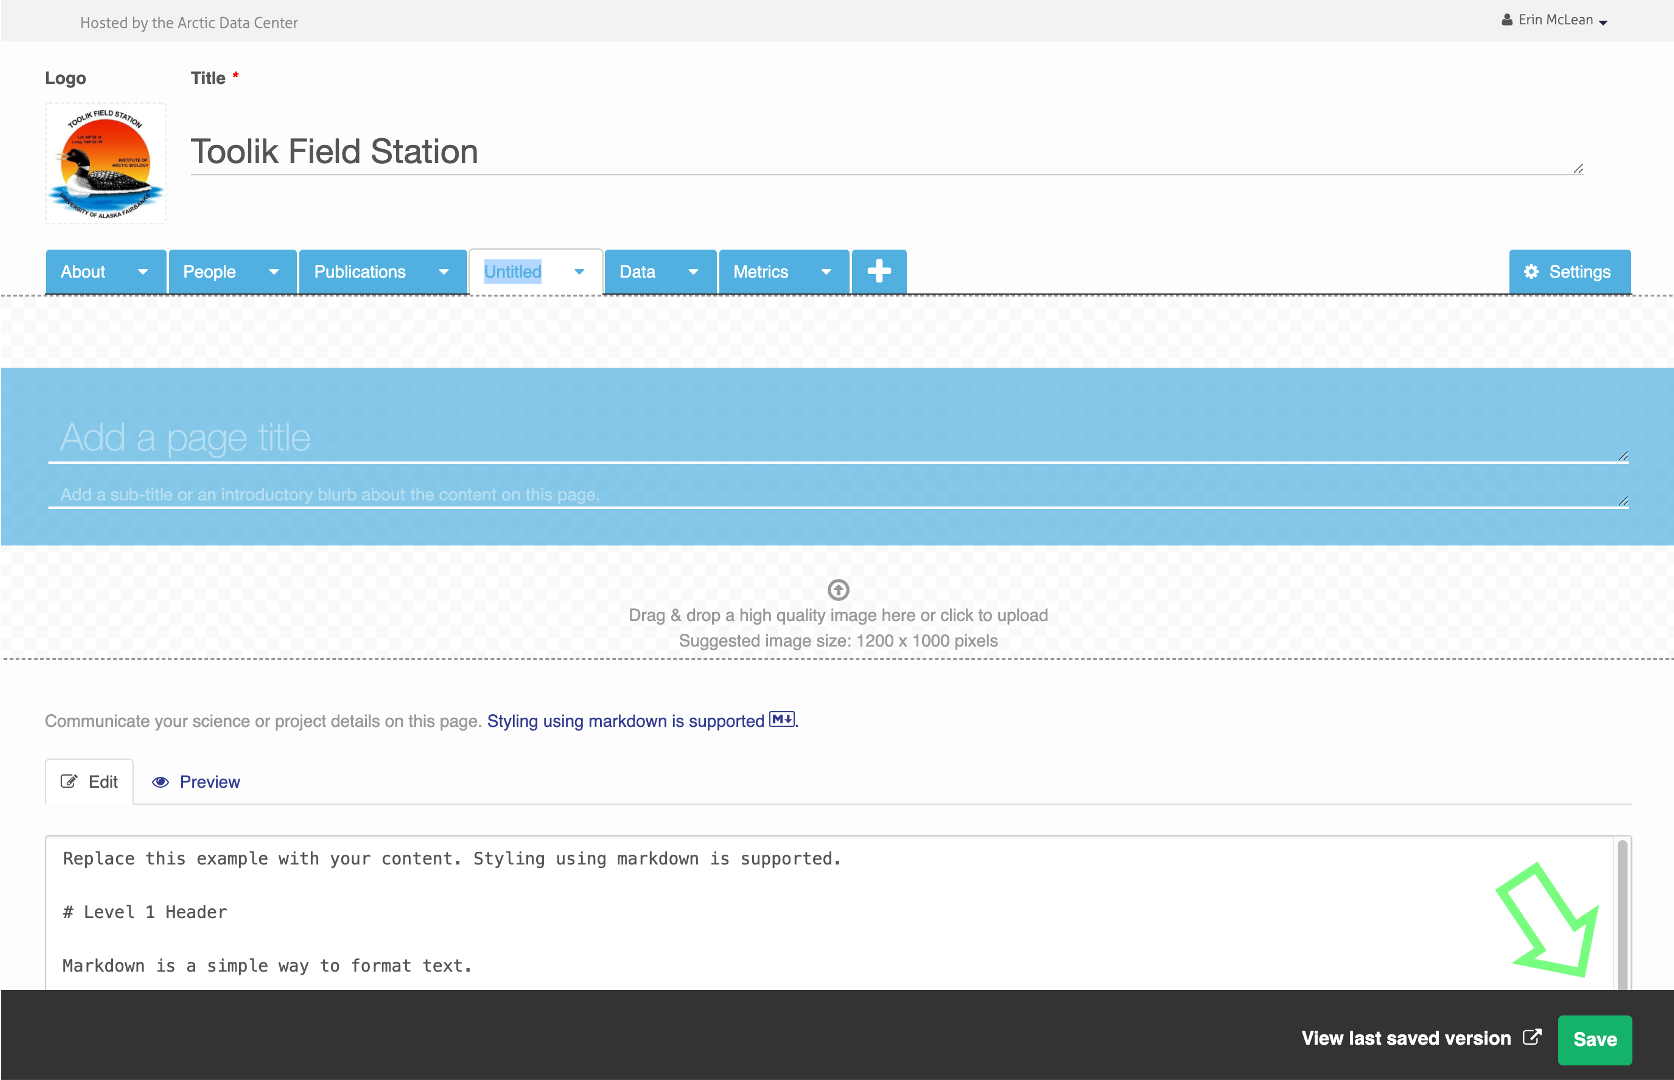Select the Edit tab
Screen dimensions: 1674x1080
point(90,782)
